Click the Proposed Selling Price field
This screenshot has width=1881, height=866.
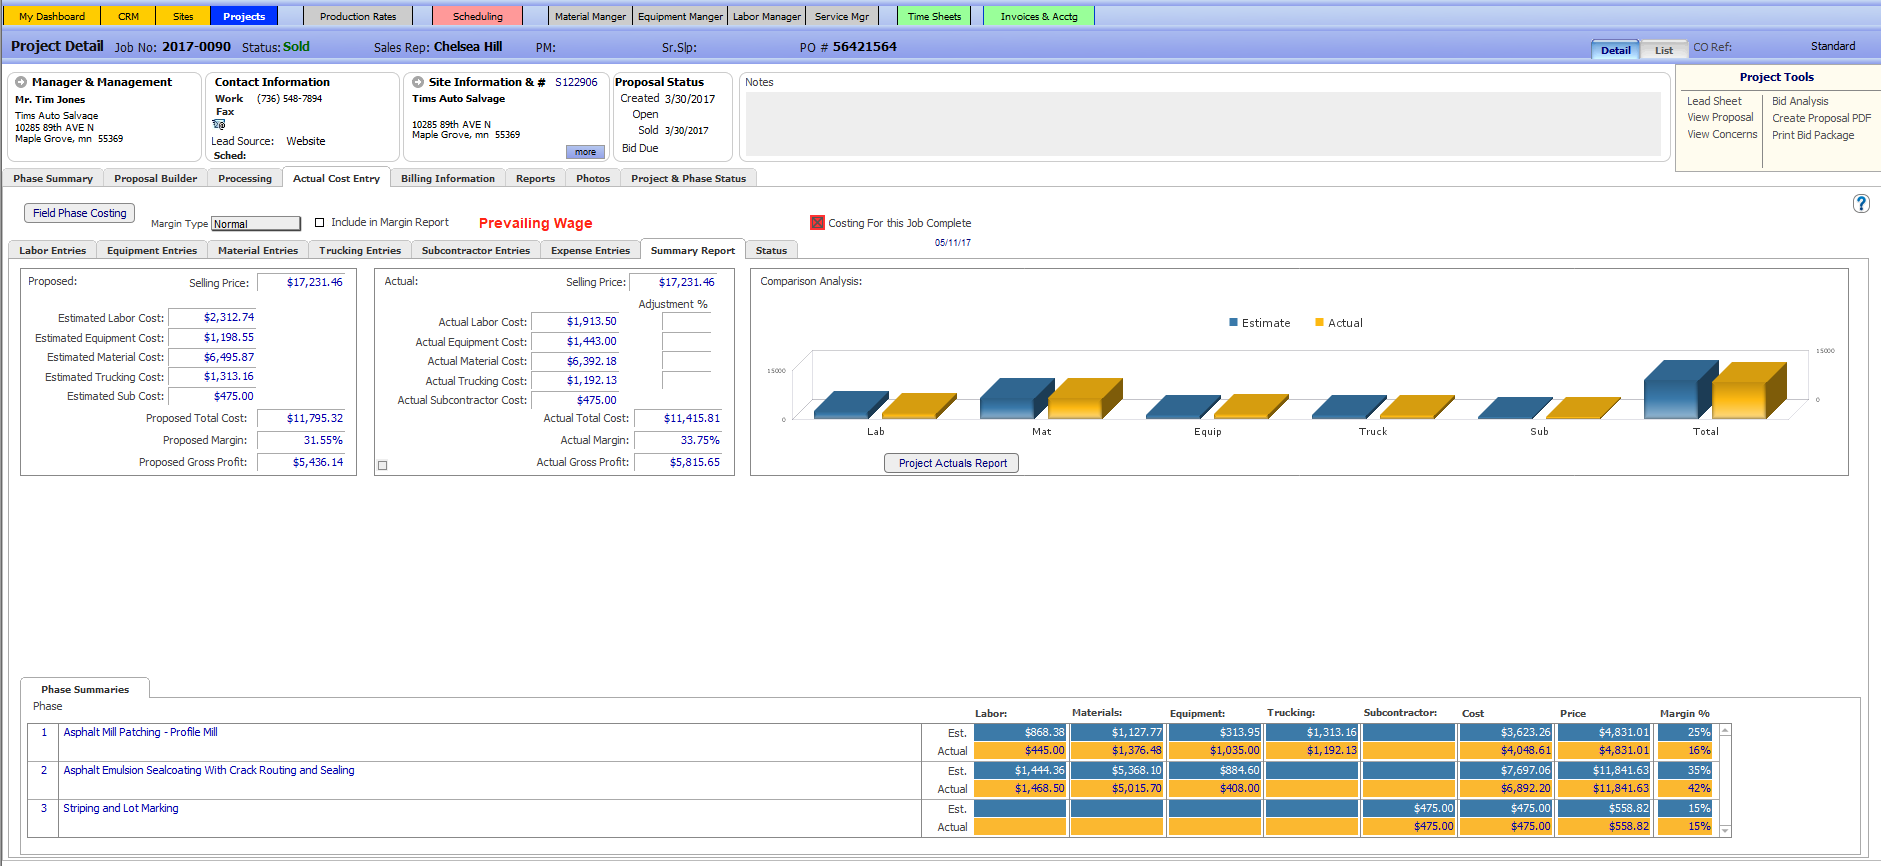pos(301,282)
